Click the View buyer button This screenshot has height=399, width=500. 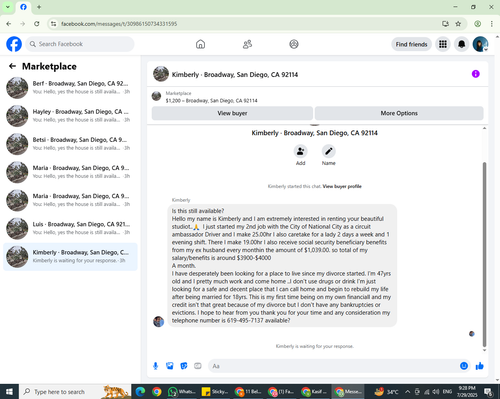[232, 113]
